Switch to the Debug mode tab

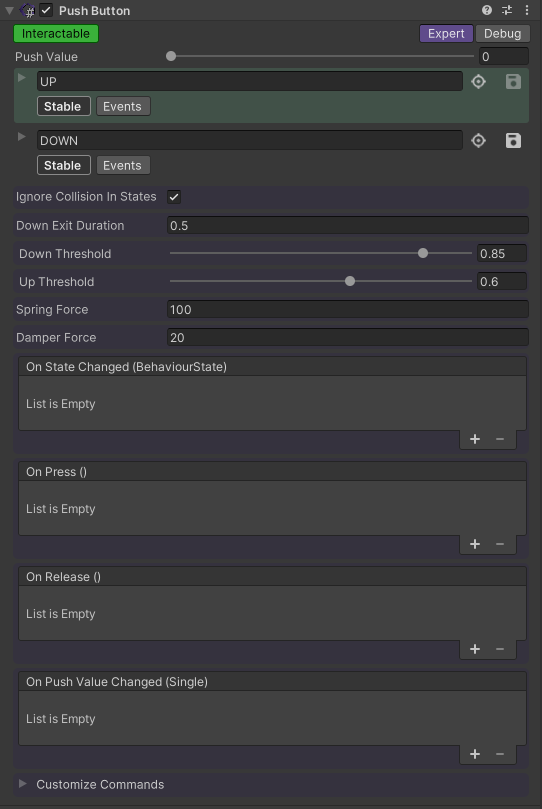502,34
